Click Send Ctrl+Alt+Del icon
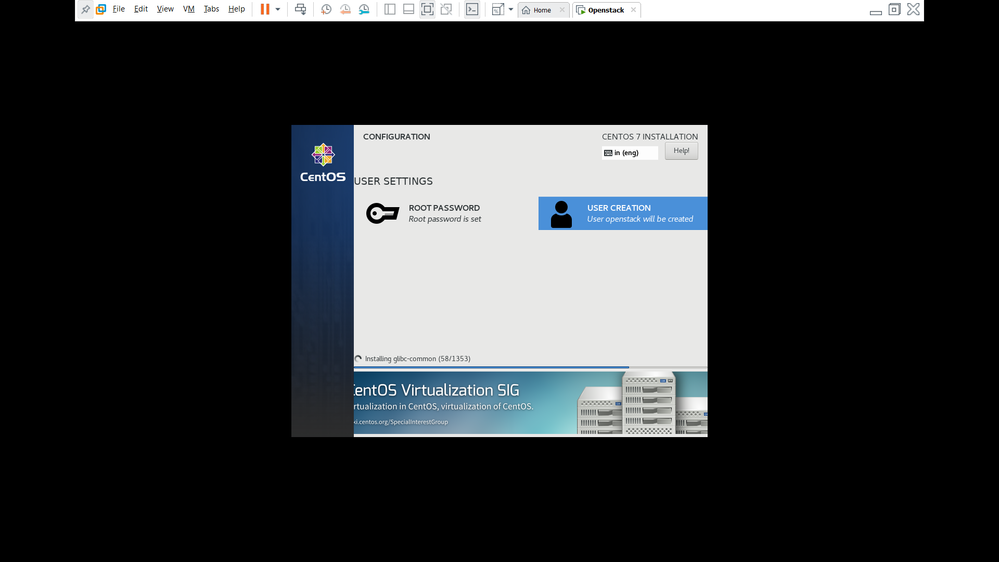Image resolution: width=999 pixels, height=562 pixels. click(300, 9)
